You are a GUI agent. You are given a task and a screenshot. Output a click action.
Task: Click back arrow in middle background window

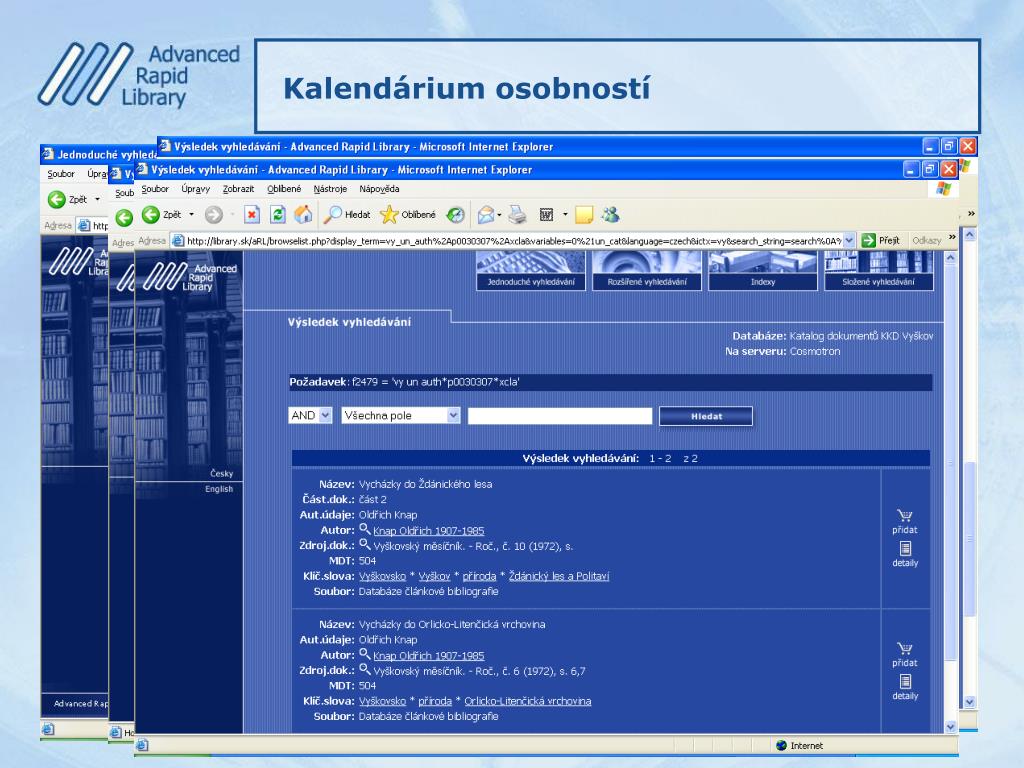(x=124, y=217)
